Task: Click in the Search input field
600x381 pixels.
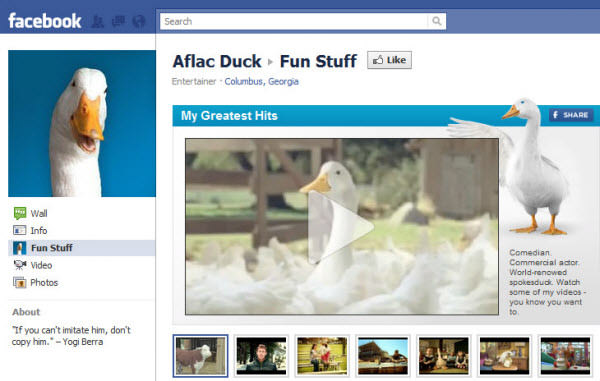Action: 294,21
